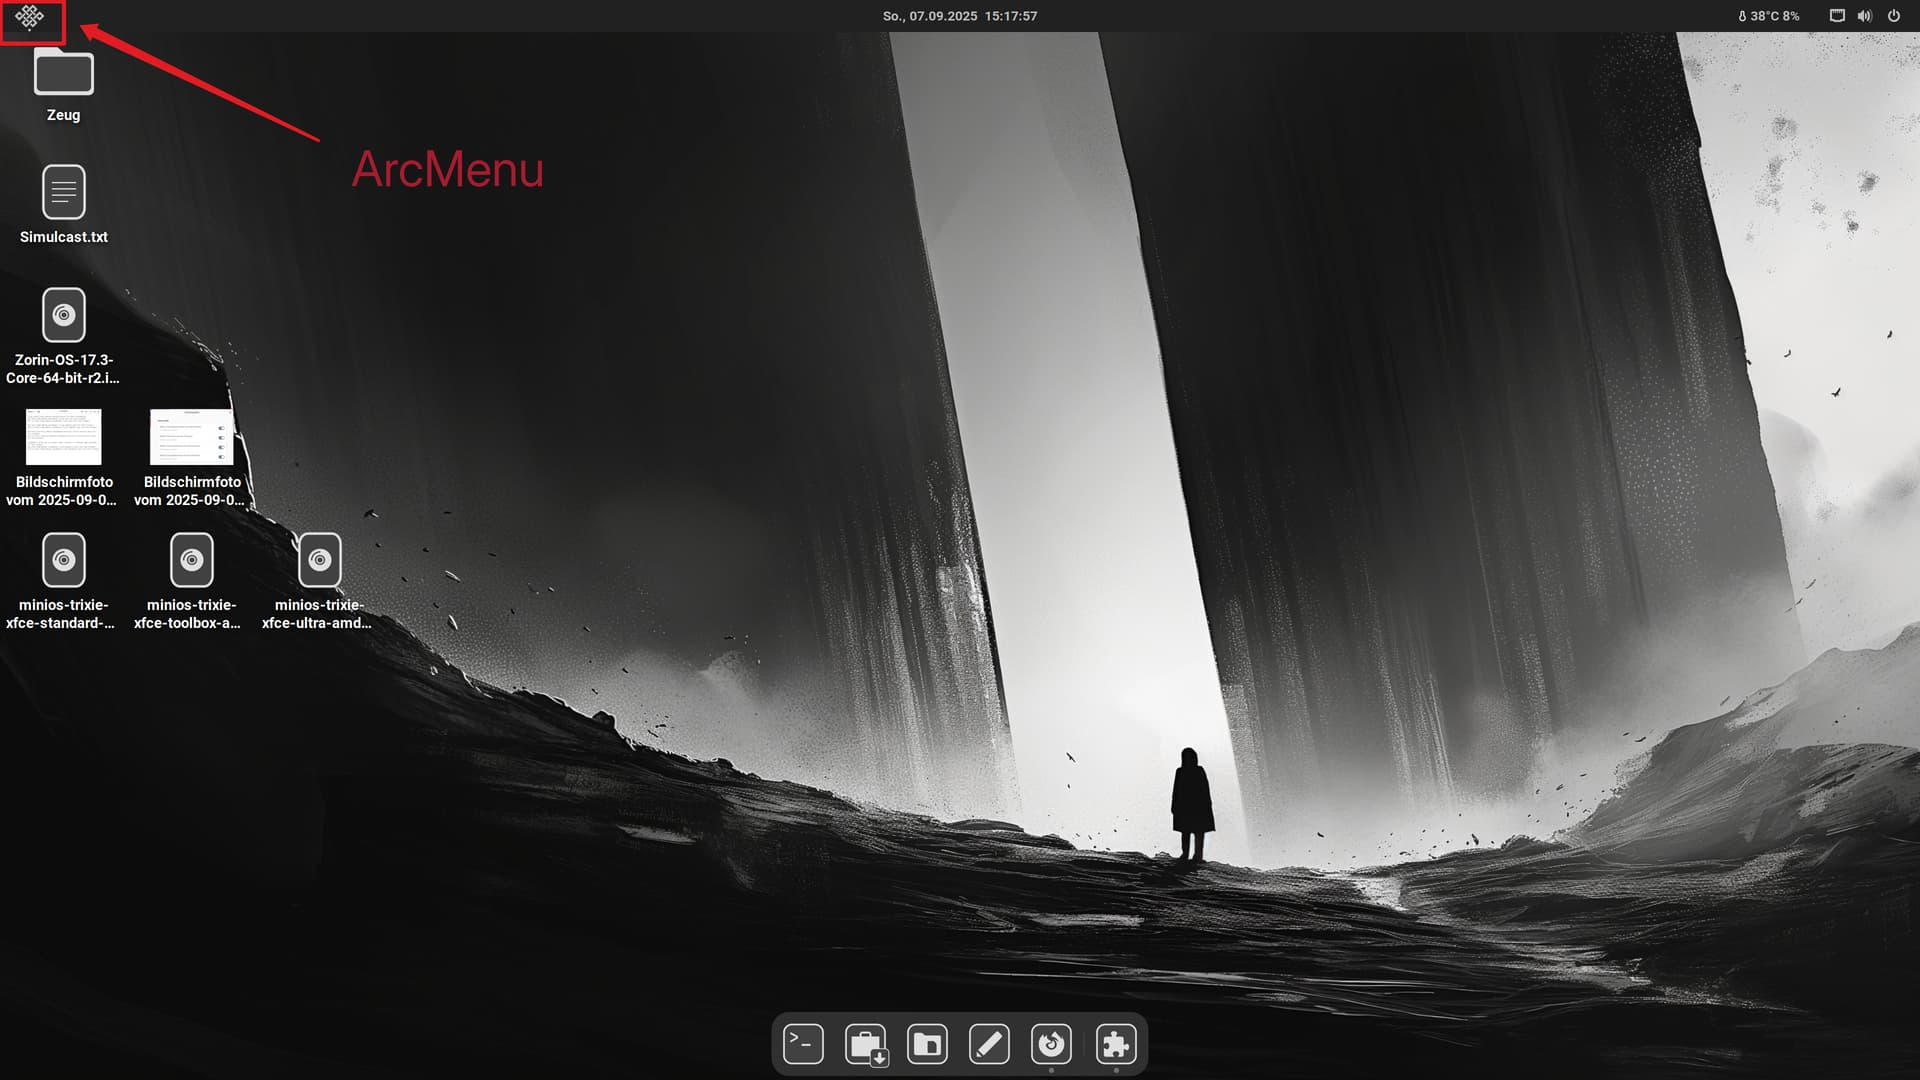Select the first Bildschirmfoto thumbnail
The image size is (1920, 1080).
63,437
